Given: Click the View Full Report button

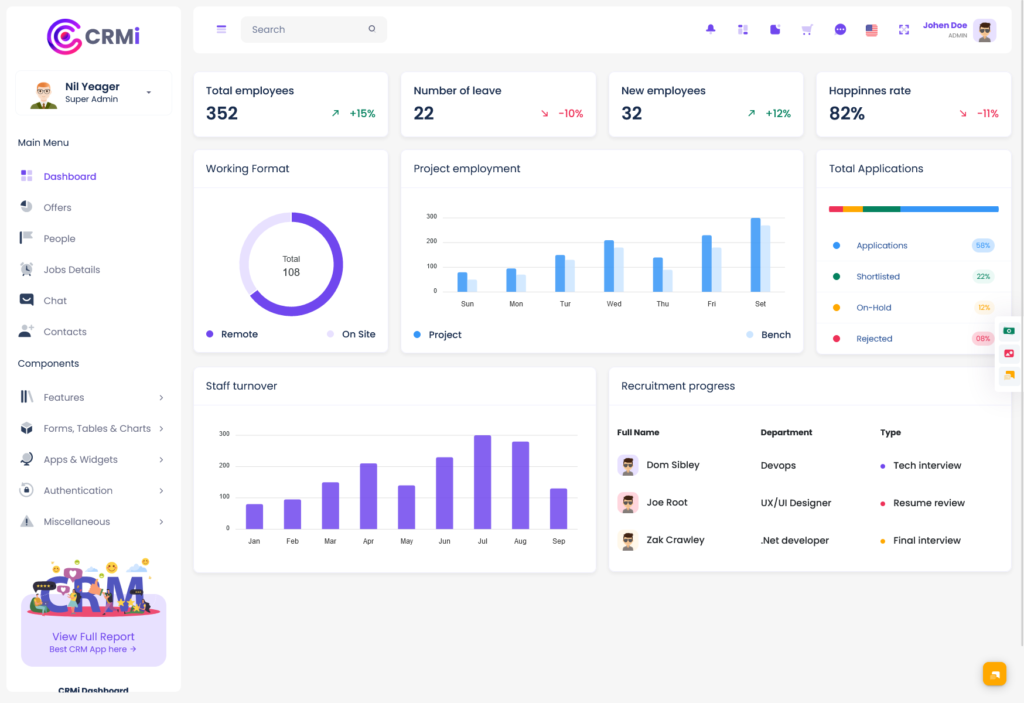Looking at the screenshot, I should 93,636.
